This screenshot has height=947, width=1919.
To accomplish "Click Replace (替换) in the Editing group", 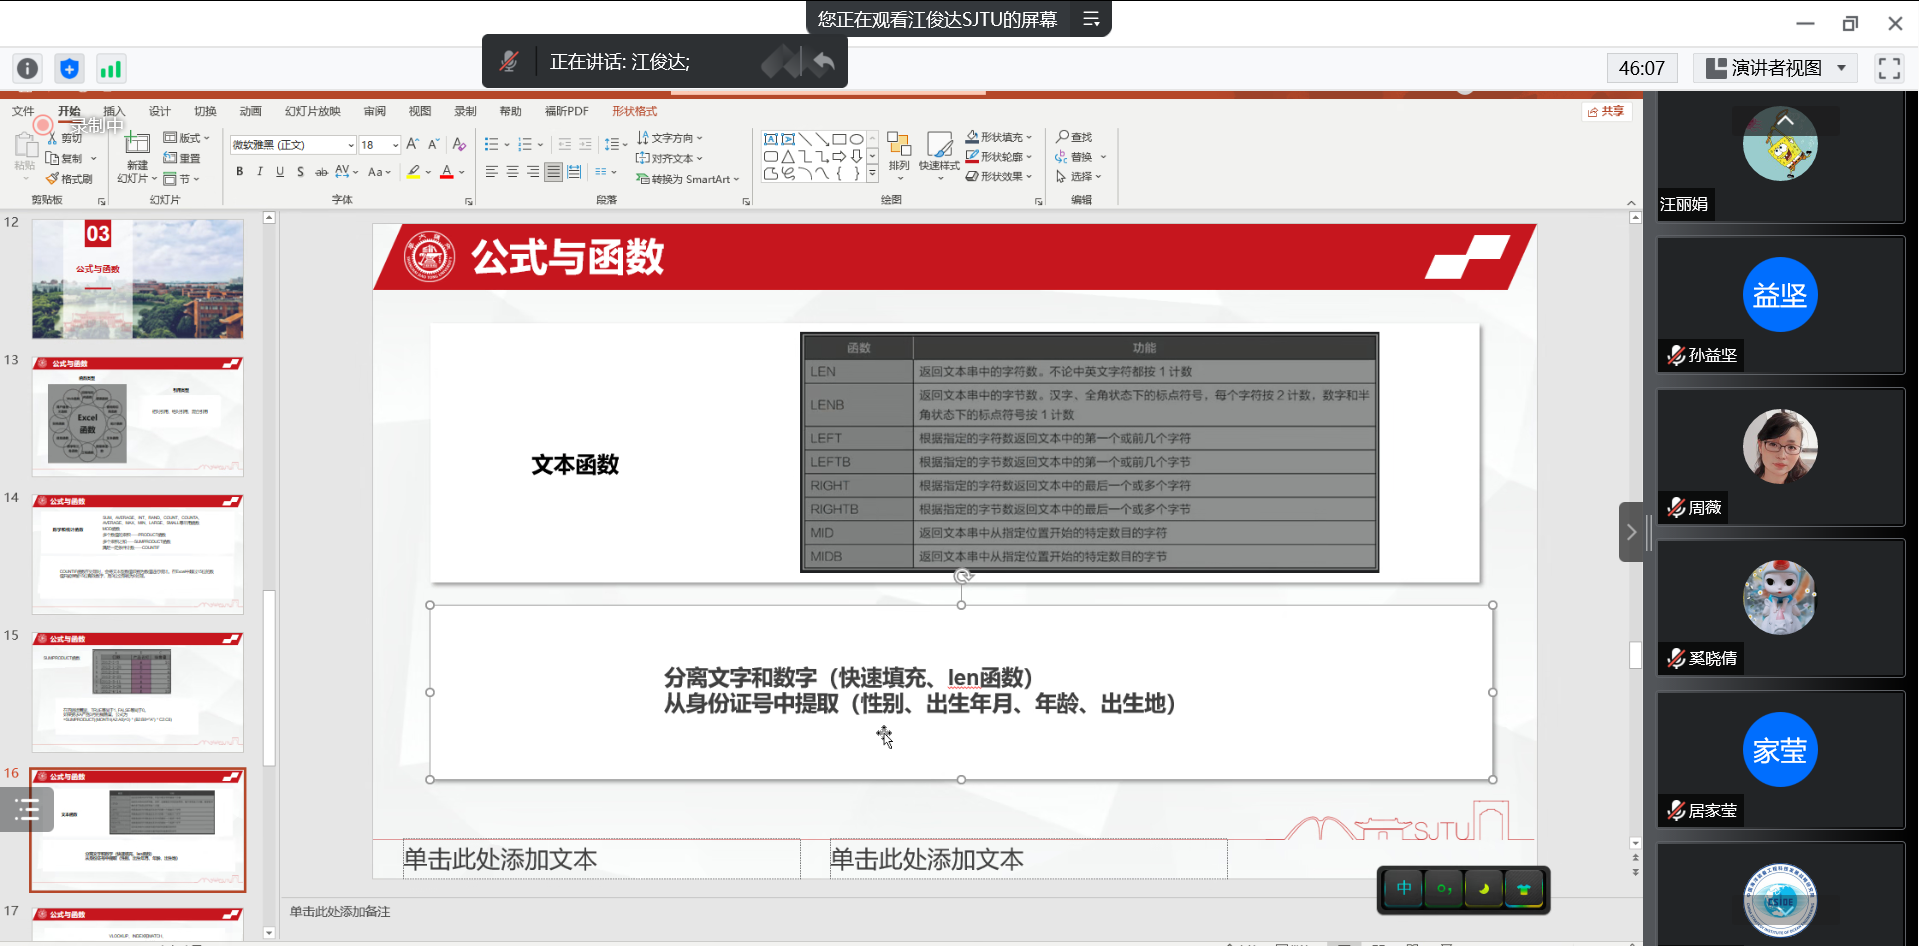I will coord(1080,156).
